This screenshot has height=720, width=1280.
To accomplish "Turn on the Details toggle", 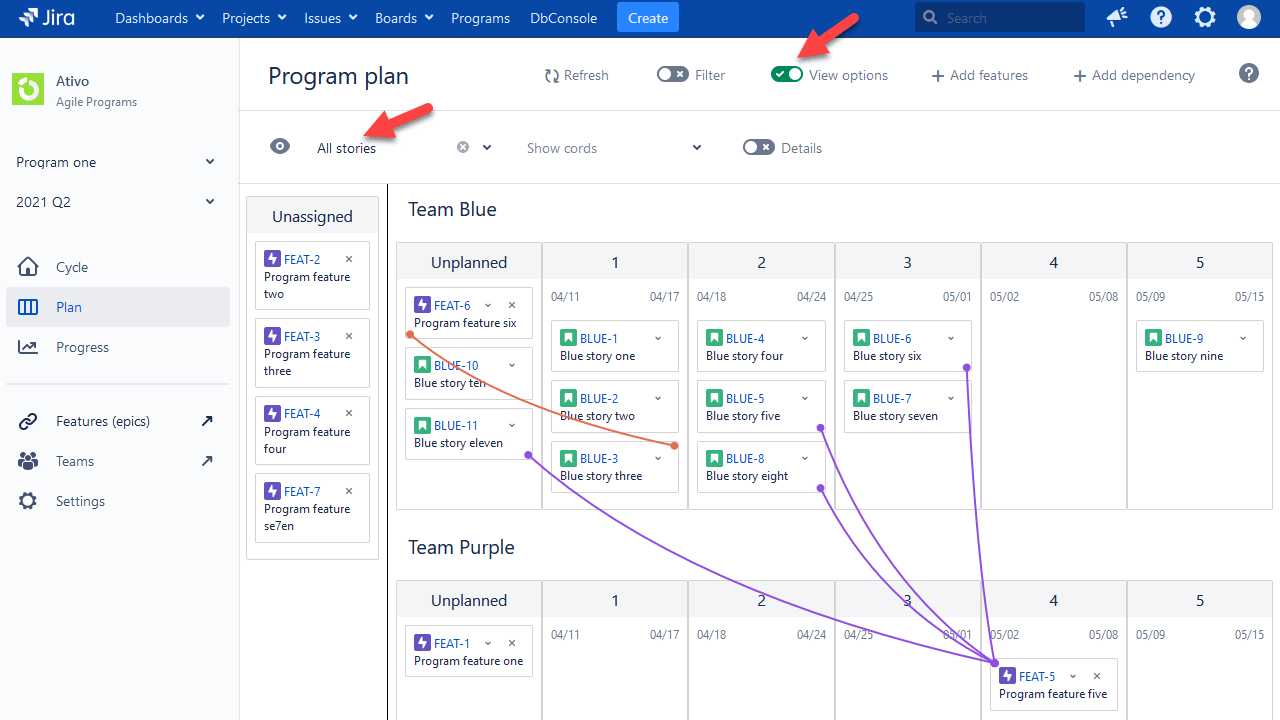I will point(758,147).
